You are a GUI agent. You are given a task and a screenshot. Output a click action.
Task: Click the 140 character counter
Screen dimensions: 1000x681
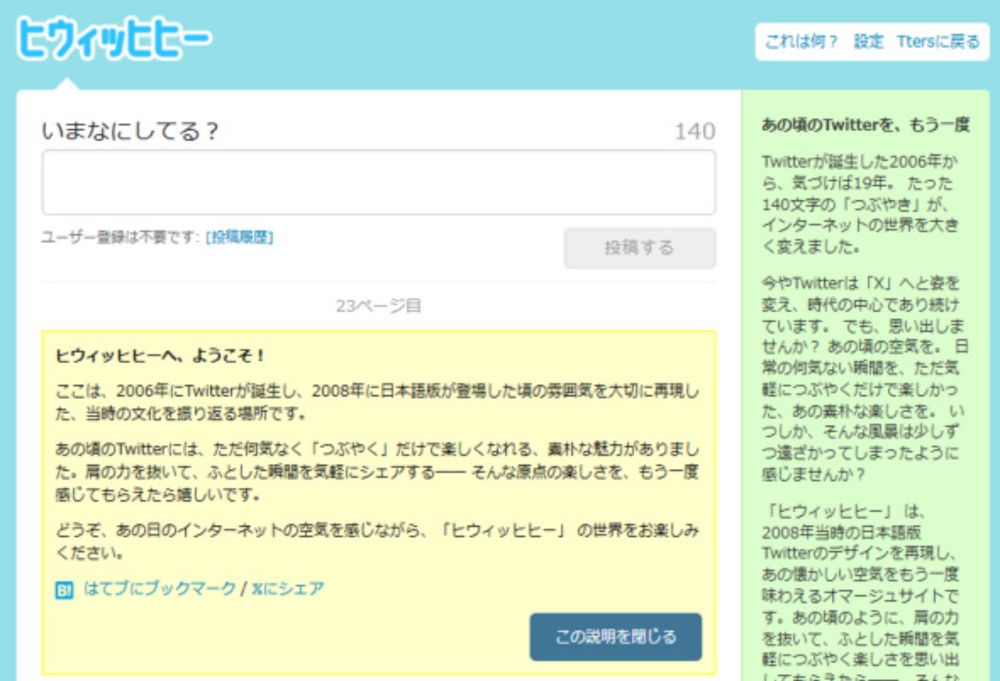tap(695, 131)
